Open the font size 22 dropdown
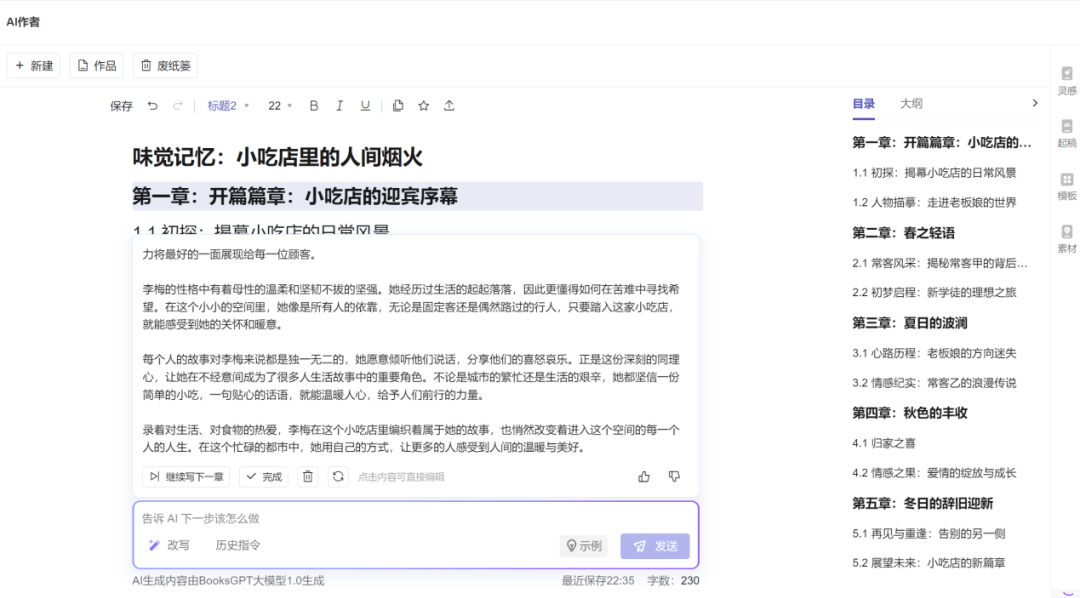 pos(280,106)
